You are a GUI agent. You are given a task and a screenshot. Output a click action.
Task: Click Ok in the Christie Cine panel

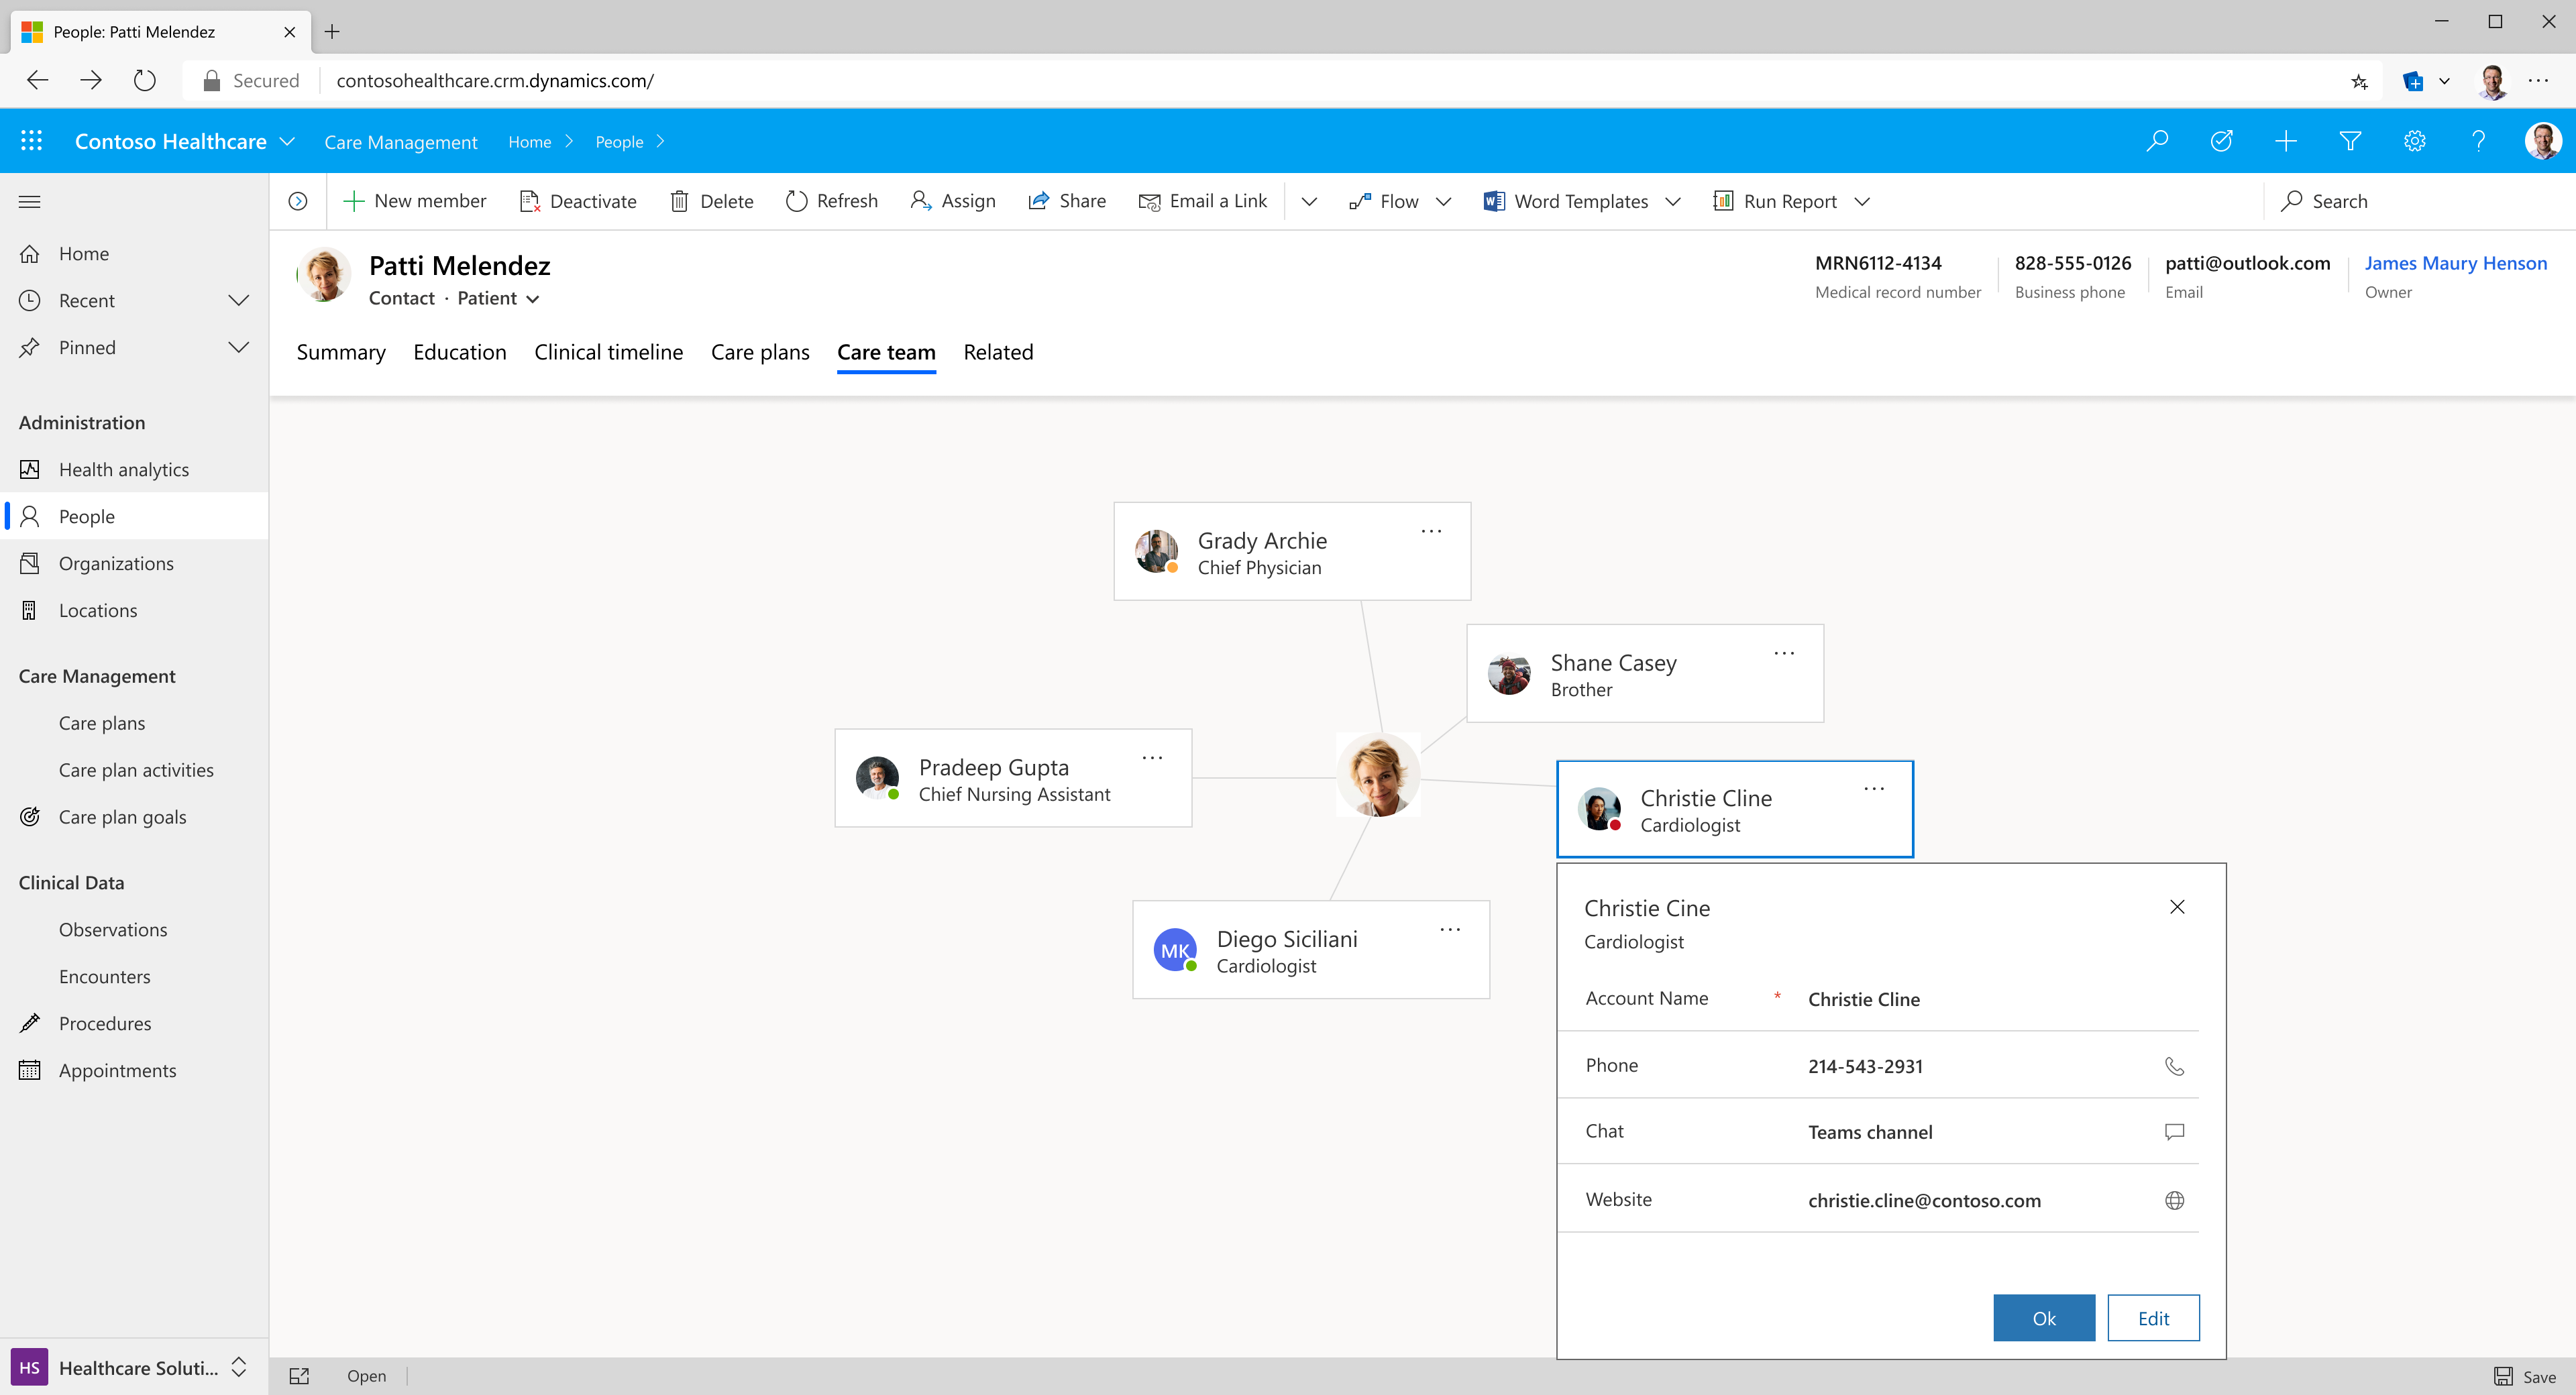tap(2044, 1318)
